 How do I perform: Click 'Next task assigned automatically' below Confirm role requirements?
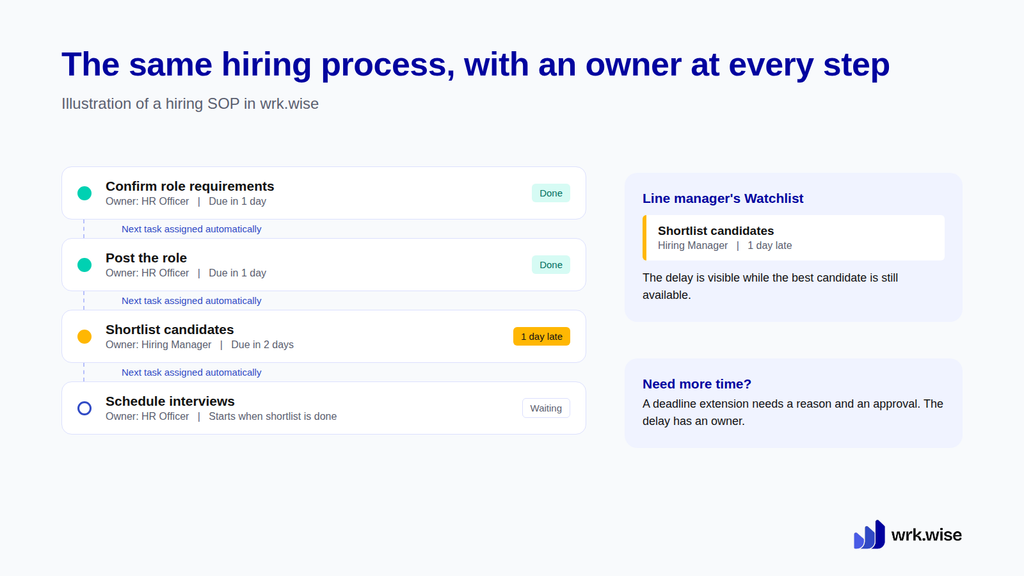click(x=191, y=229)
